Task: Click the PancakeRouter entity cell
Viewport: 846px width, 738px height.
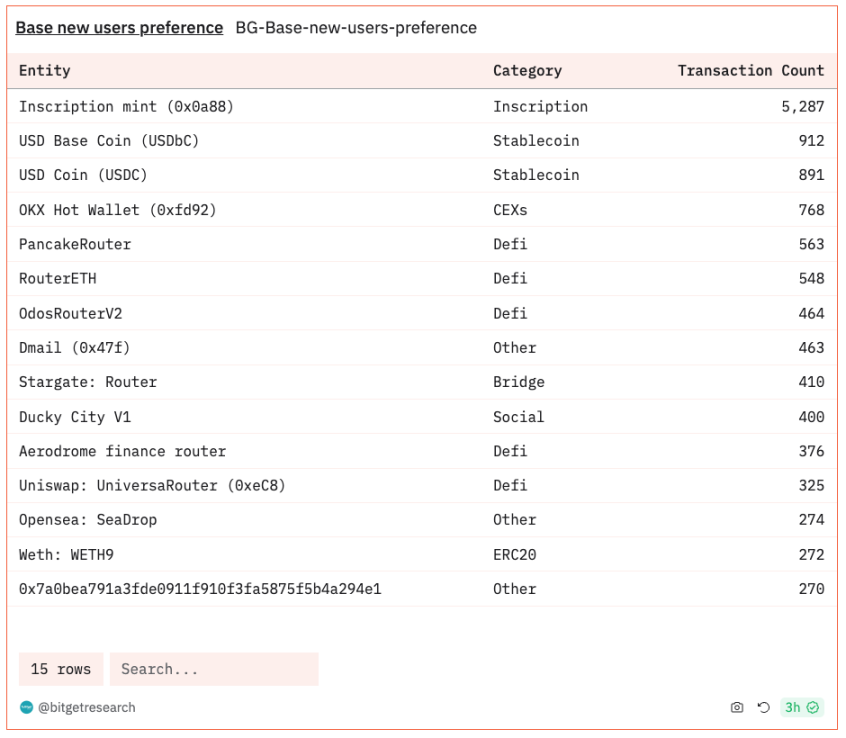Action: click(75, 244)
